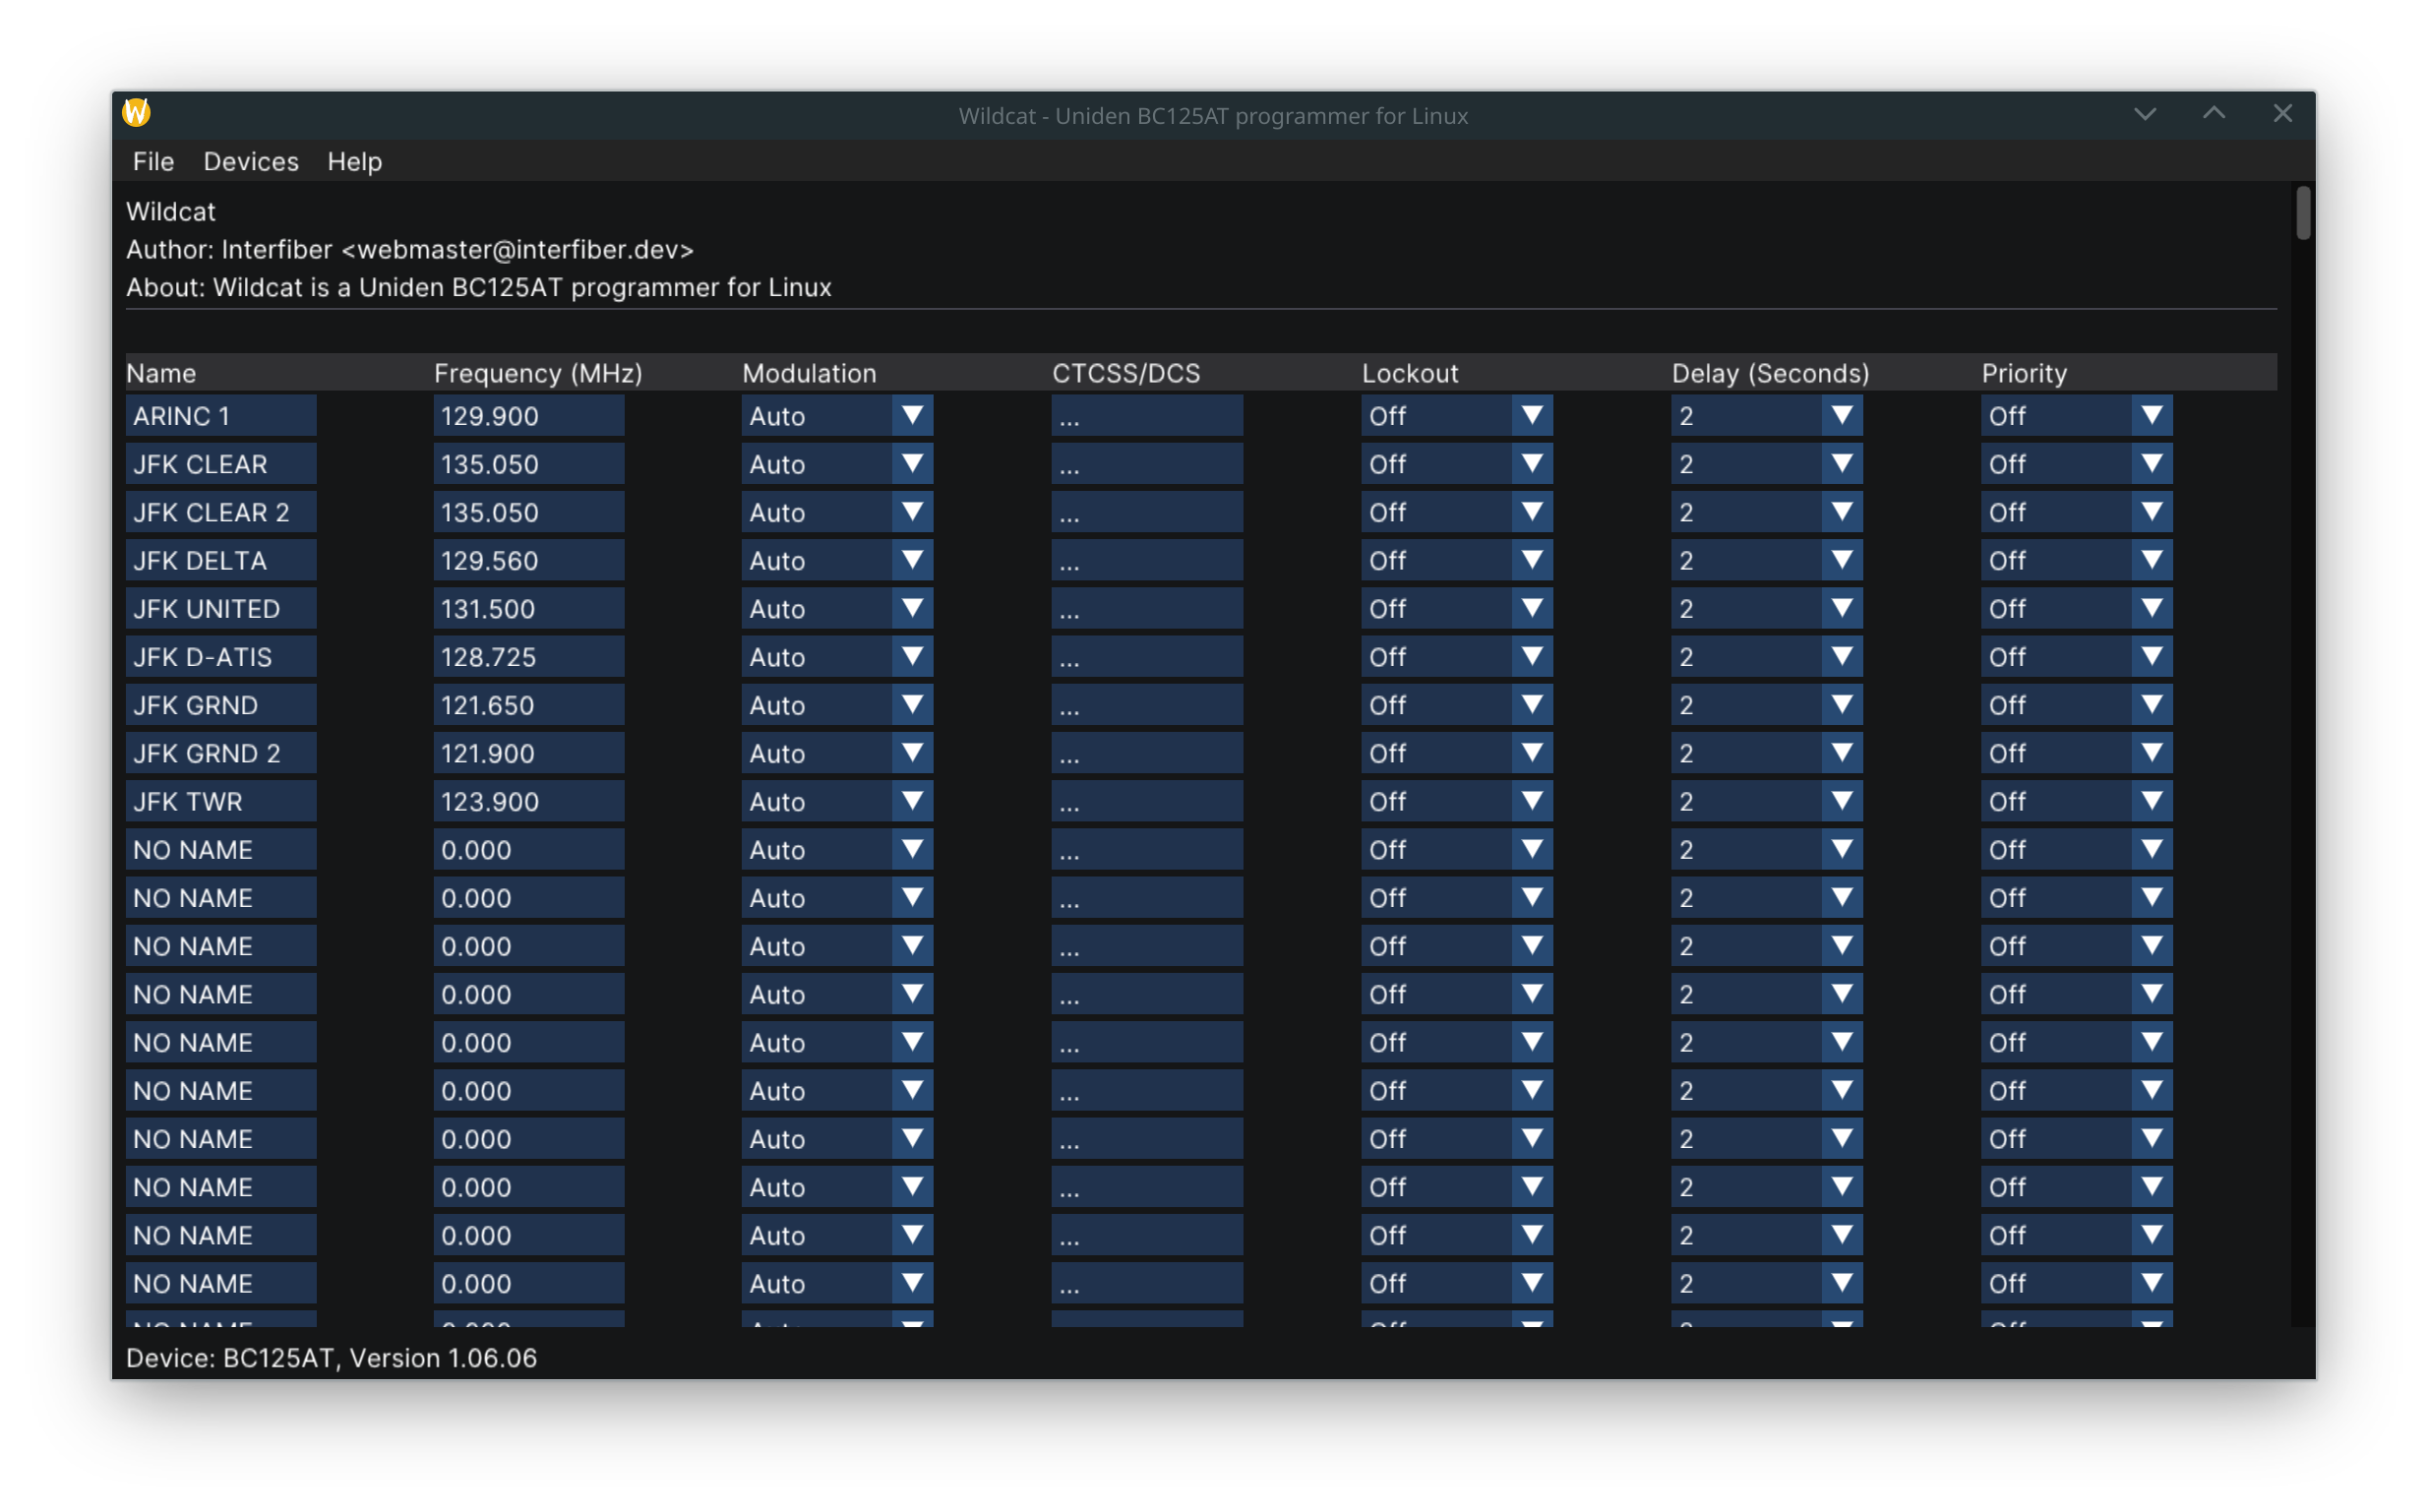The height and width of the screenshot is (1512, 2428).
Task: Click the Modulation column header
Action: [809, 373]
